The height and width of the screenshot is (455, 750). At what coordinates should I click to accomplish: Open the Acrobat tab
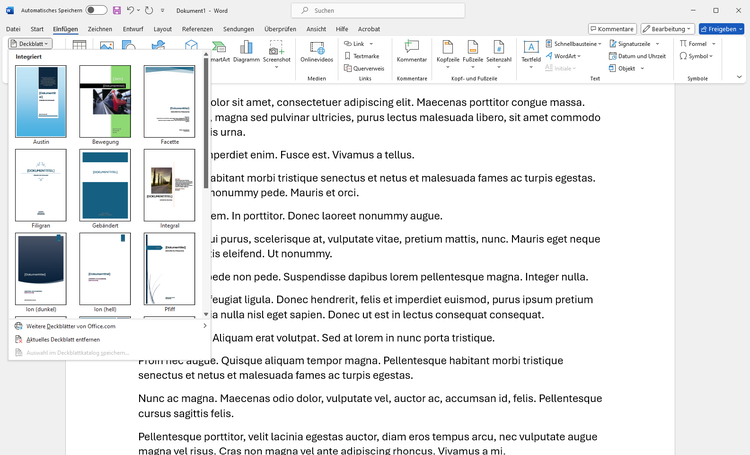[x=369, y=29]
